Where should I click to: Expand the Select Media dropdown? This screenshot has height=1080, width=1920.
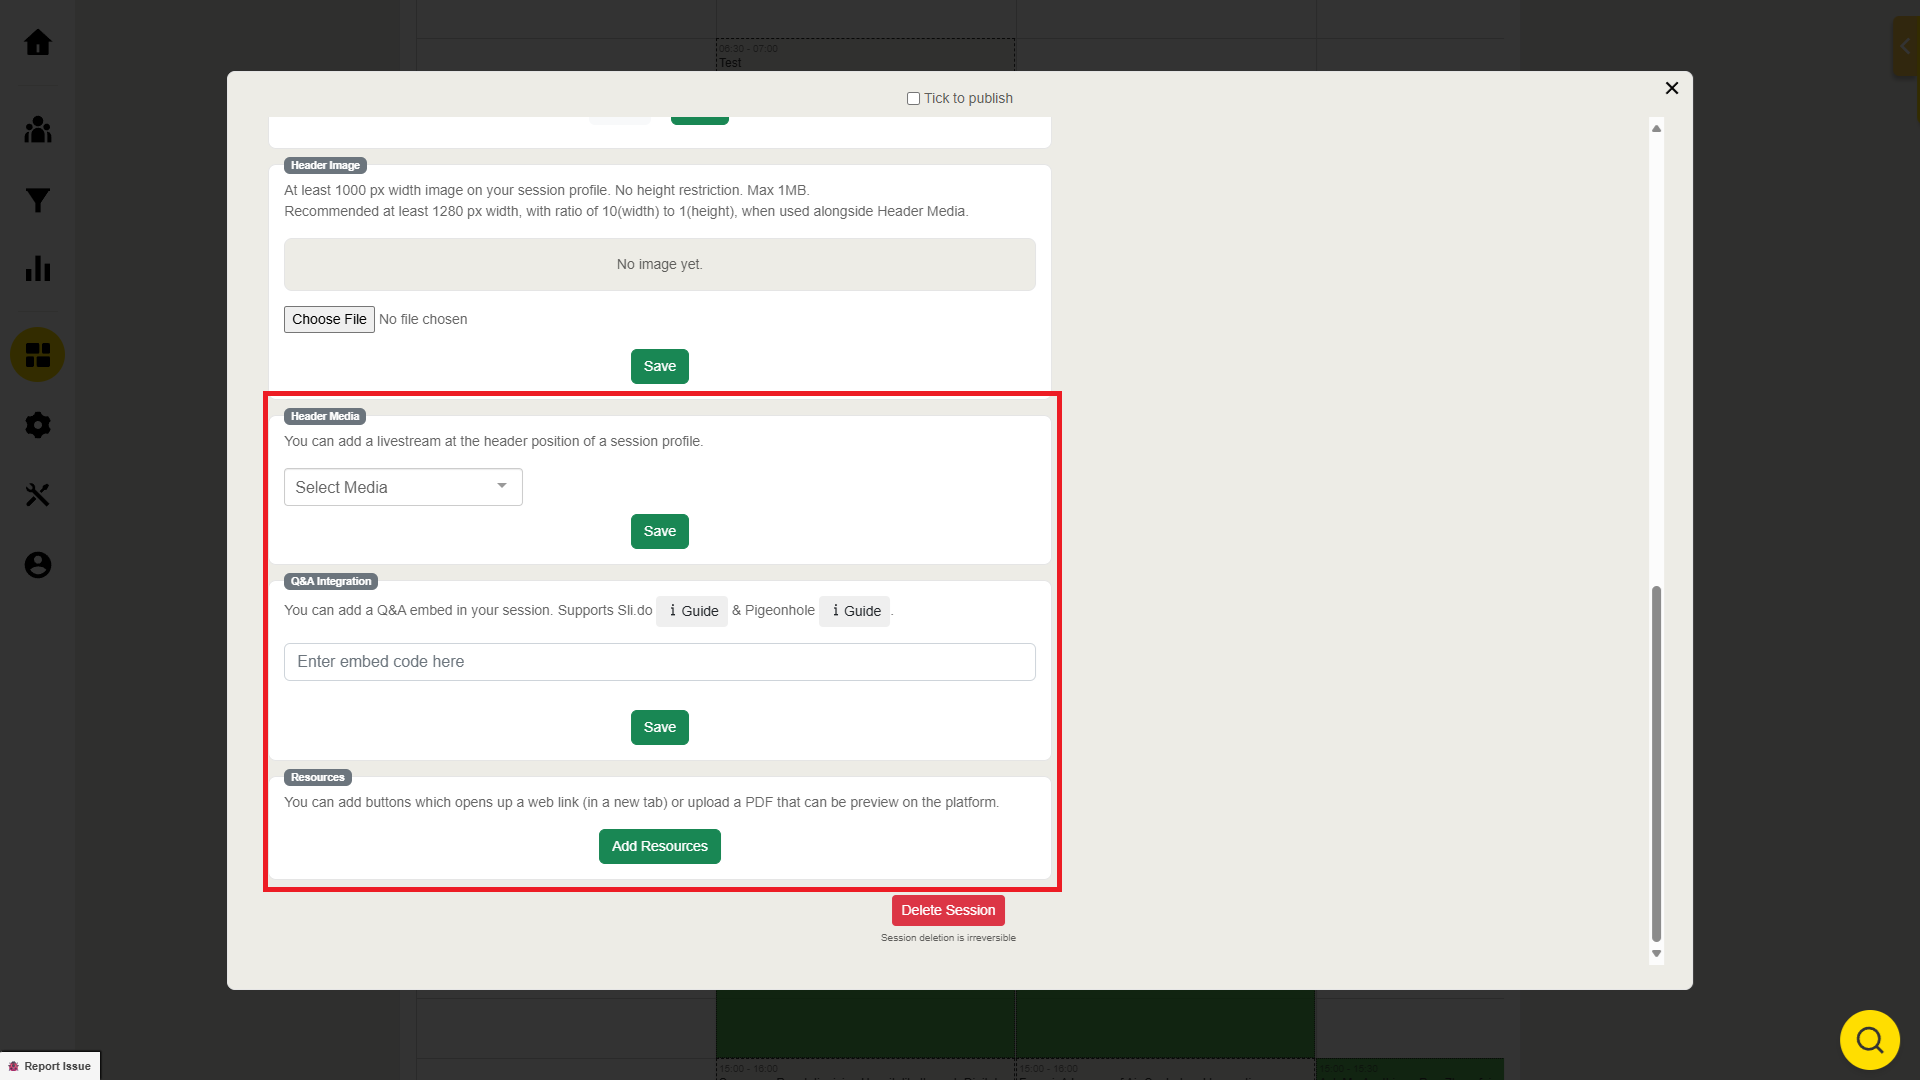(403, 487)
